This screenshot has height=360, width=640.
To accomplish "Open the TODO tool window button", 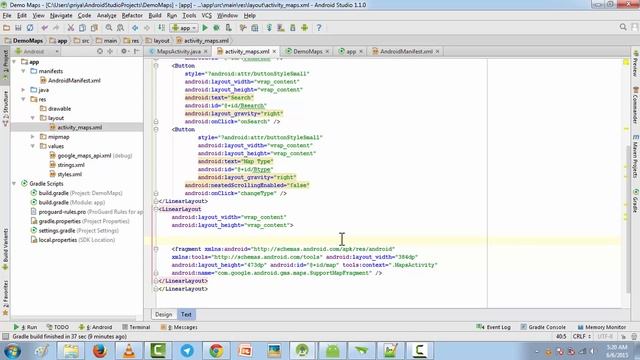I will [58, 327].
